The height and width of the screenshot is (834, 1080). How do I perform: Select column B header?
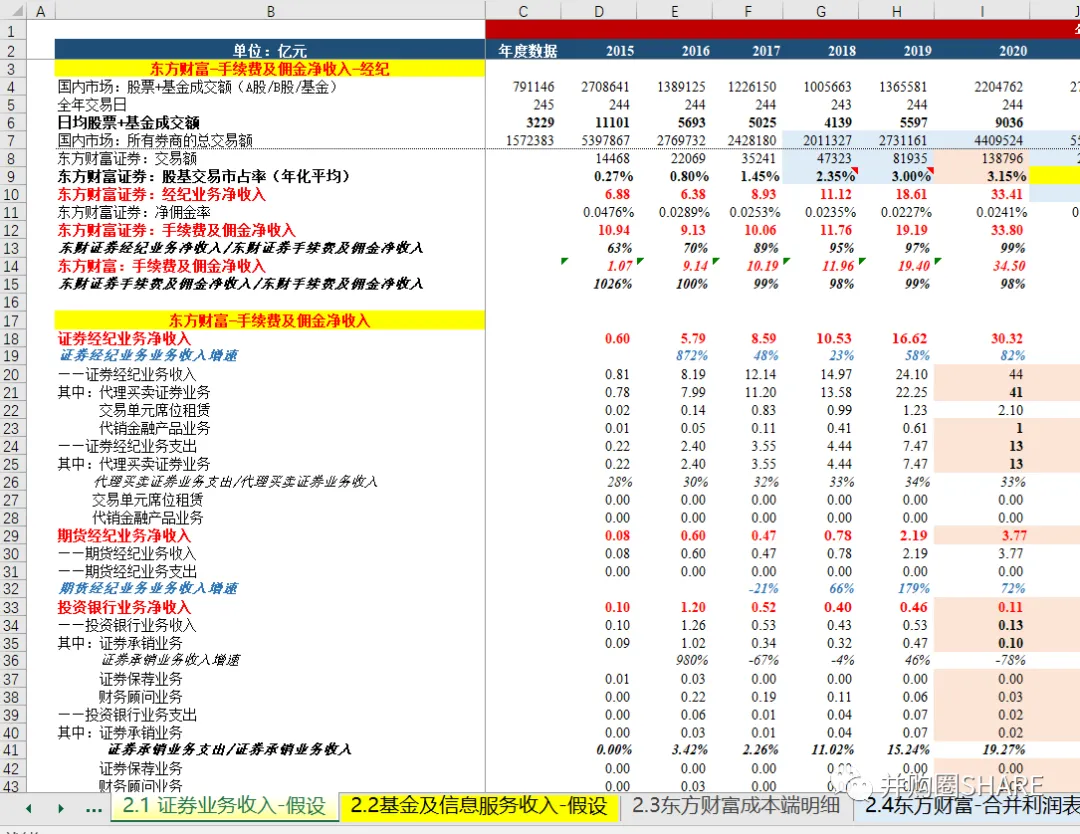(270, 11)
